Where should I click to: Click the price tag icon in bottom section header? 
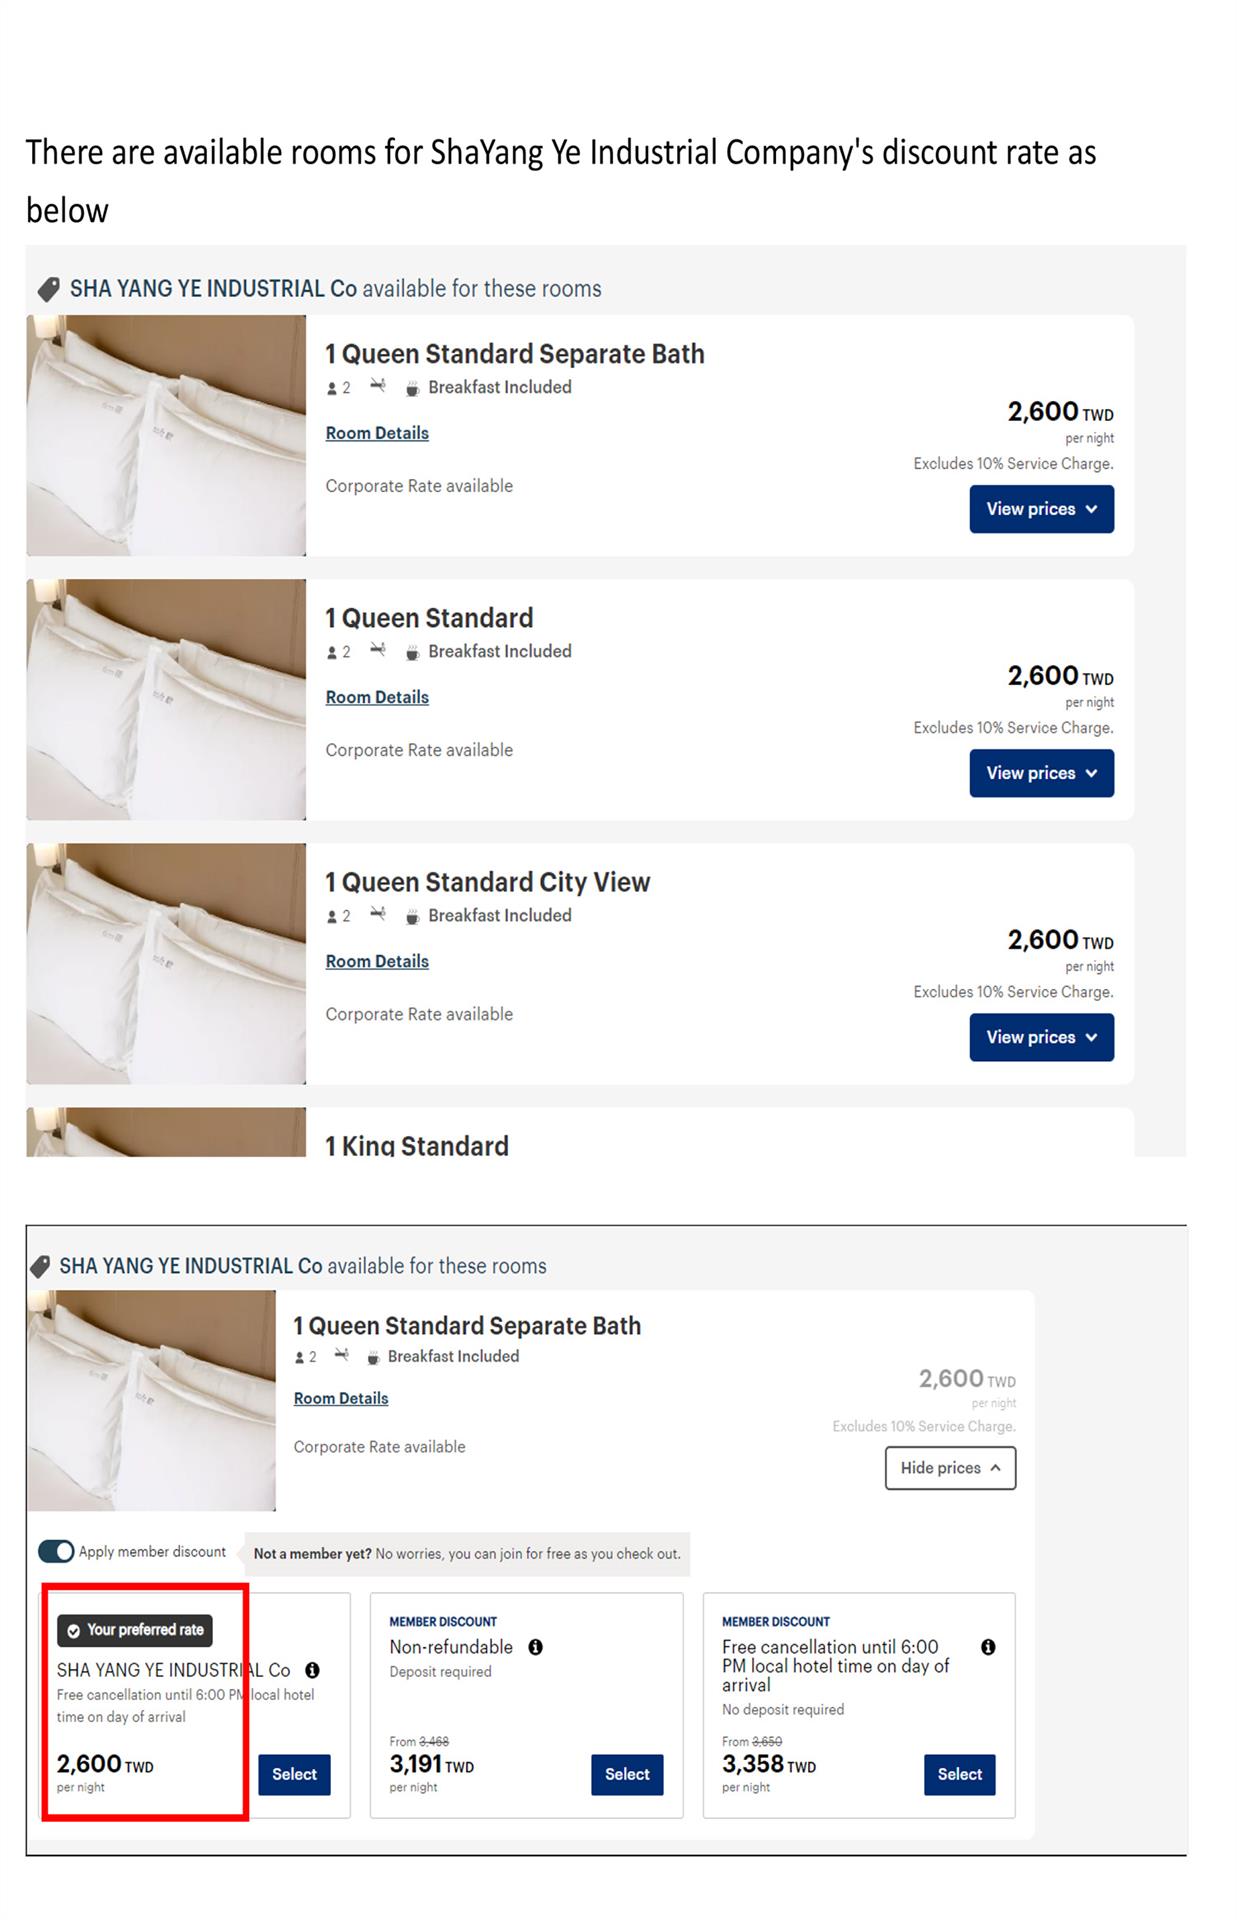click(x=40, y=1266)
